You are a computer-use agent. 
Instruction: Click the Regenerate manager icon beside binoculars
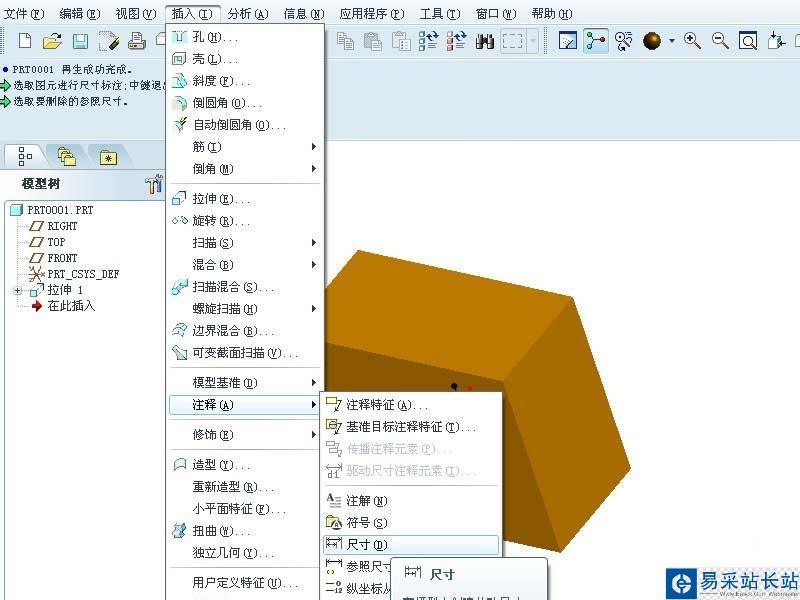457,41
